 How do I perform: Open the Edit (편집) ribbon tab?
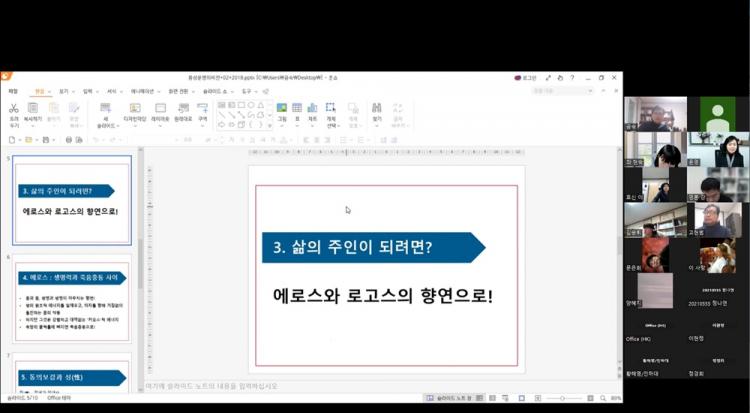[40, 91]
